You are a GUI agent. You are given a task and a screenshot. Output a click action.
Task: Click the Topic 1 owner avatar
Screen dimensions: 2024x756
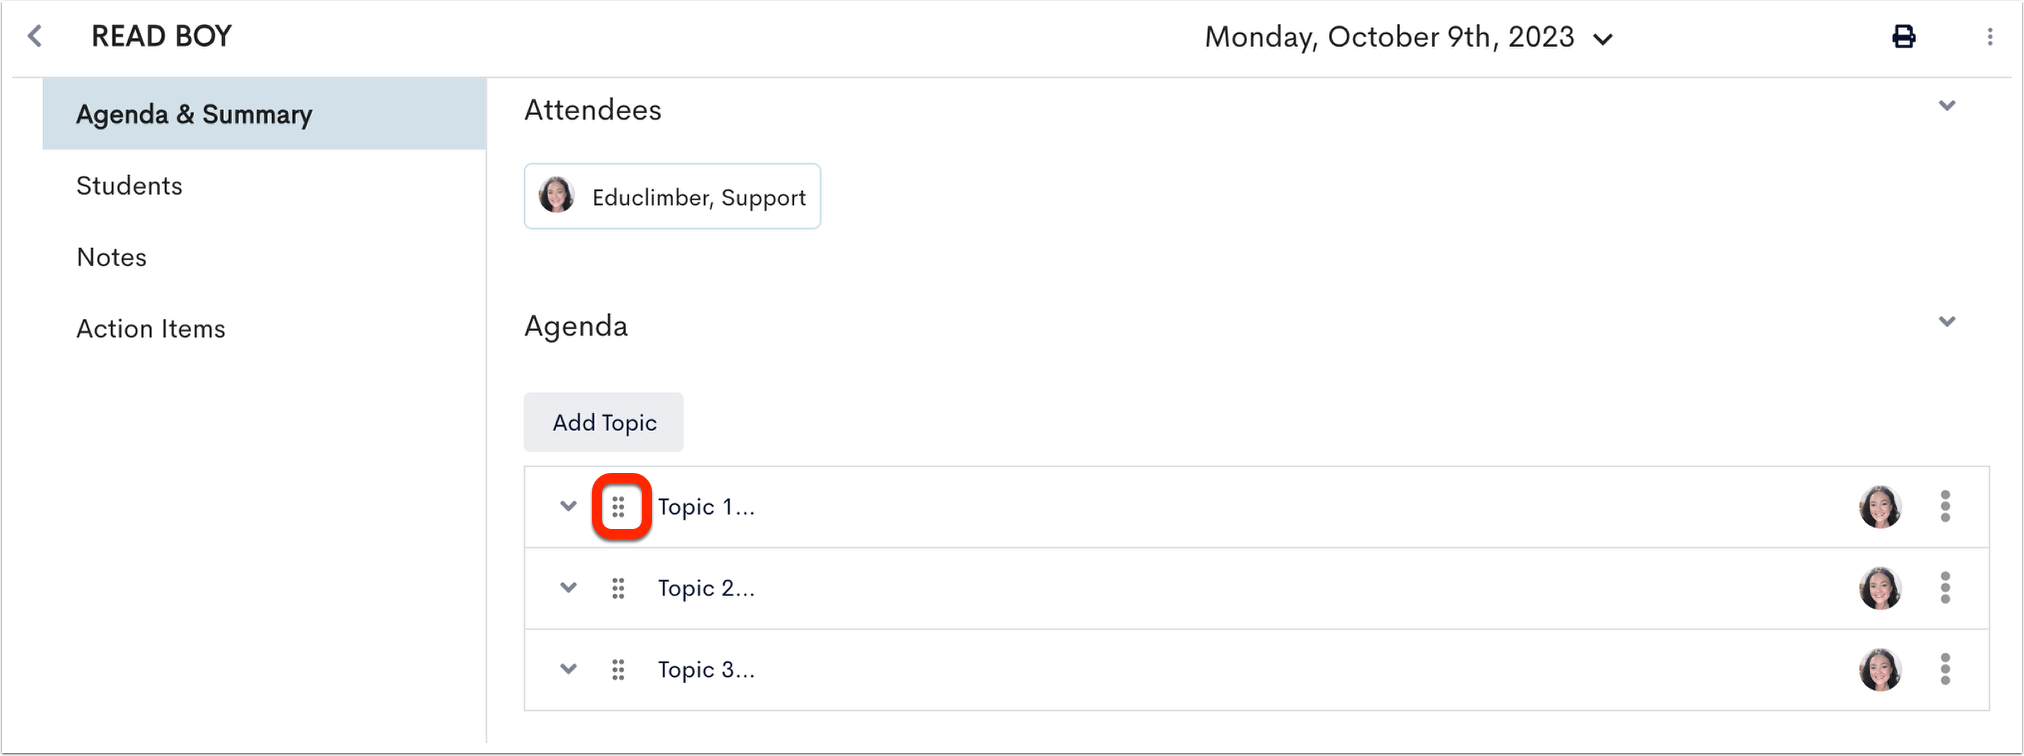1880,507
